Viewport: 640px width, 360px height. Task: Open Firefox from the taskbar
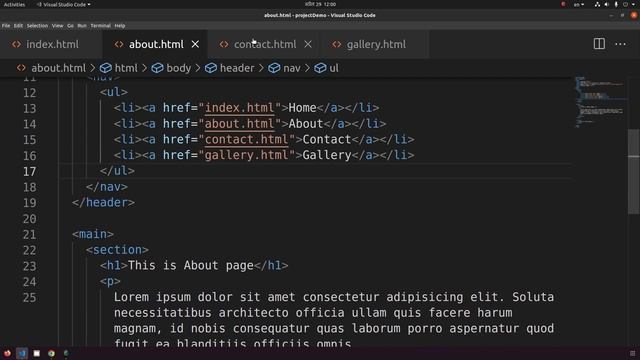pos(7,353)
